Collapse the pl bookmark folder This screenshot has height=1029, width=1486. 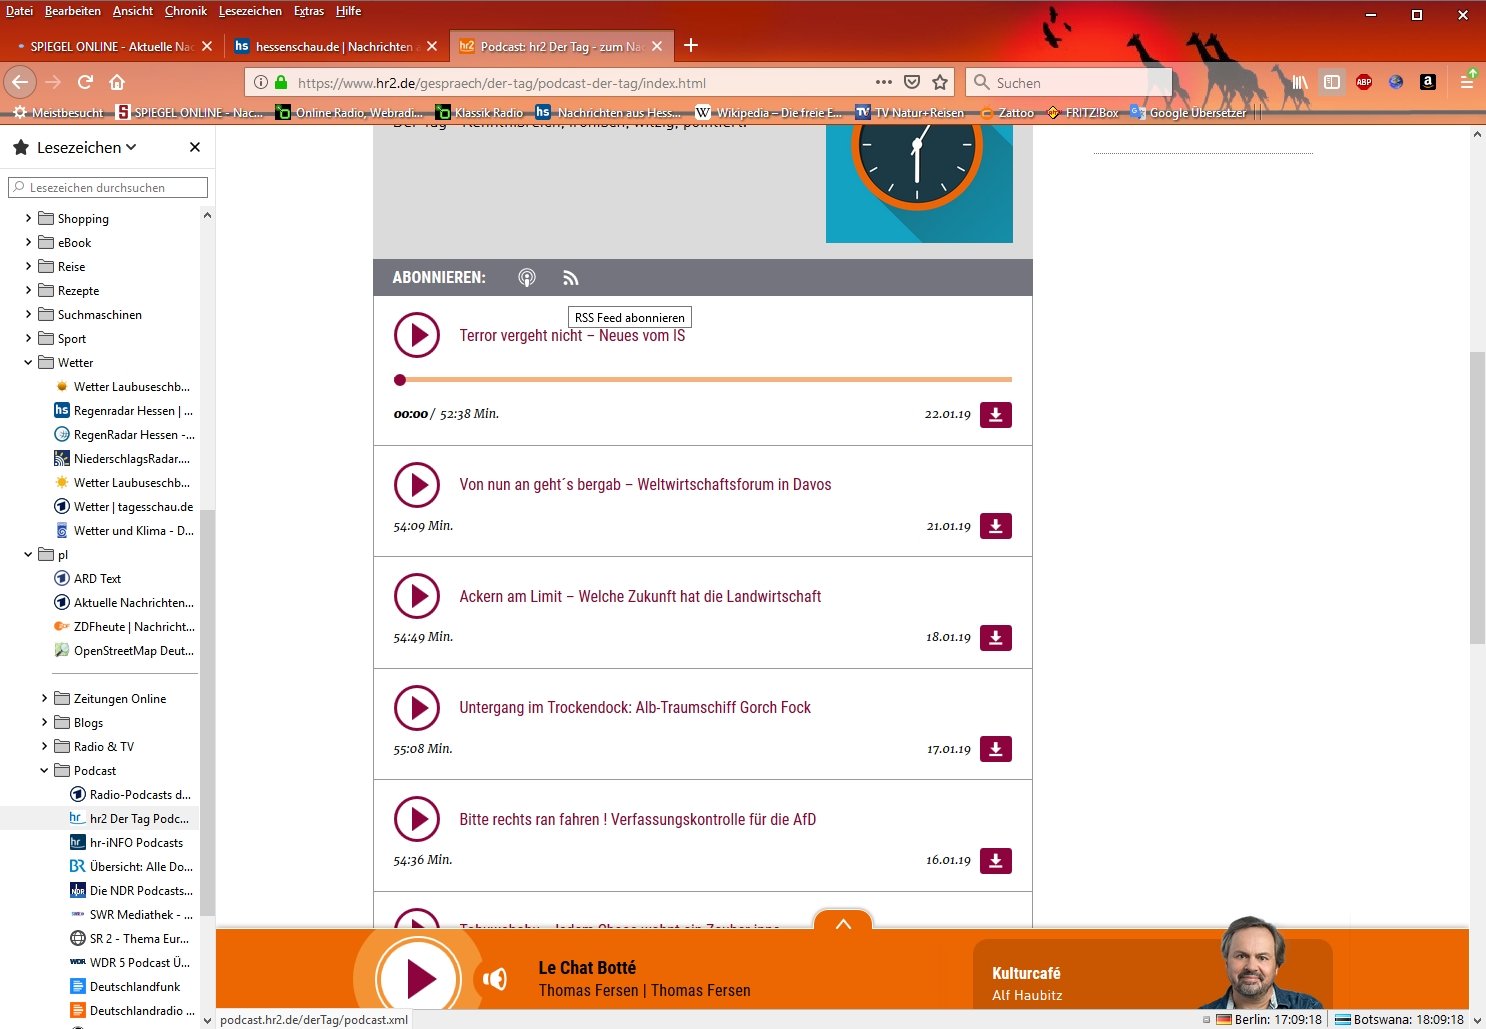pos(28,554)
